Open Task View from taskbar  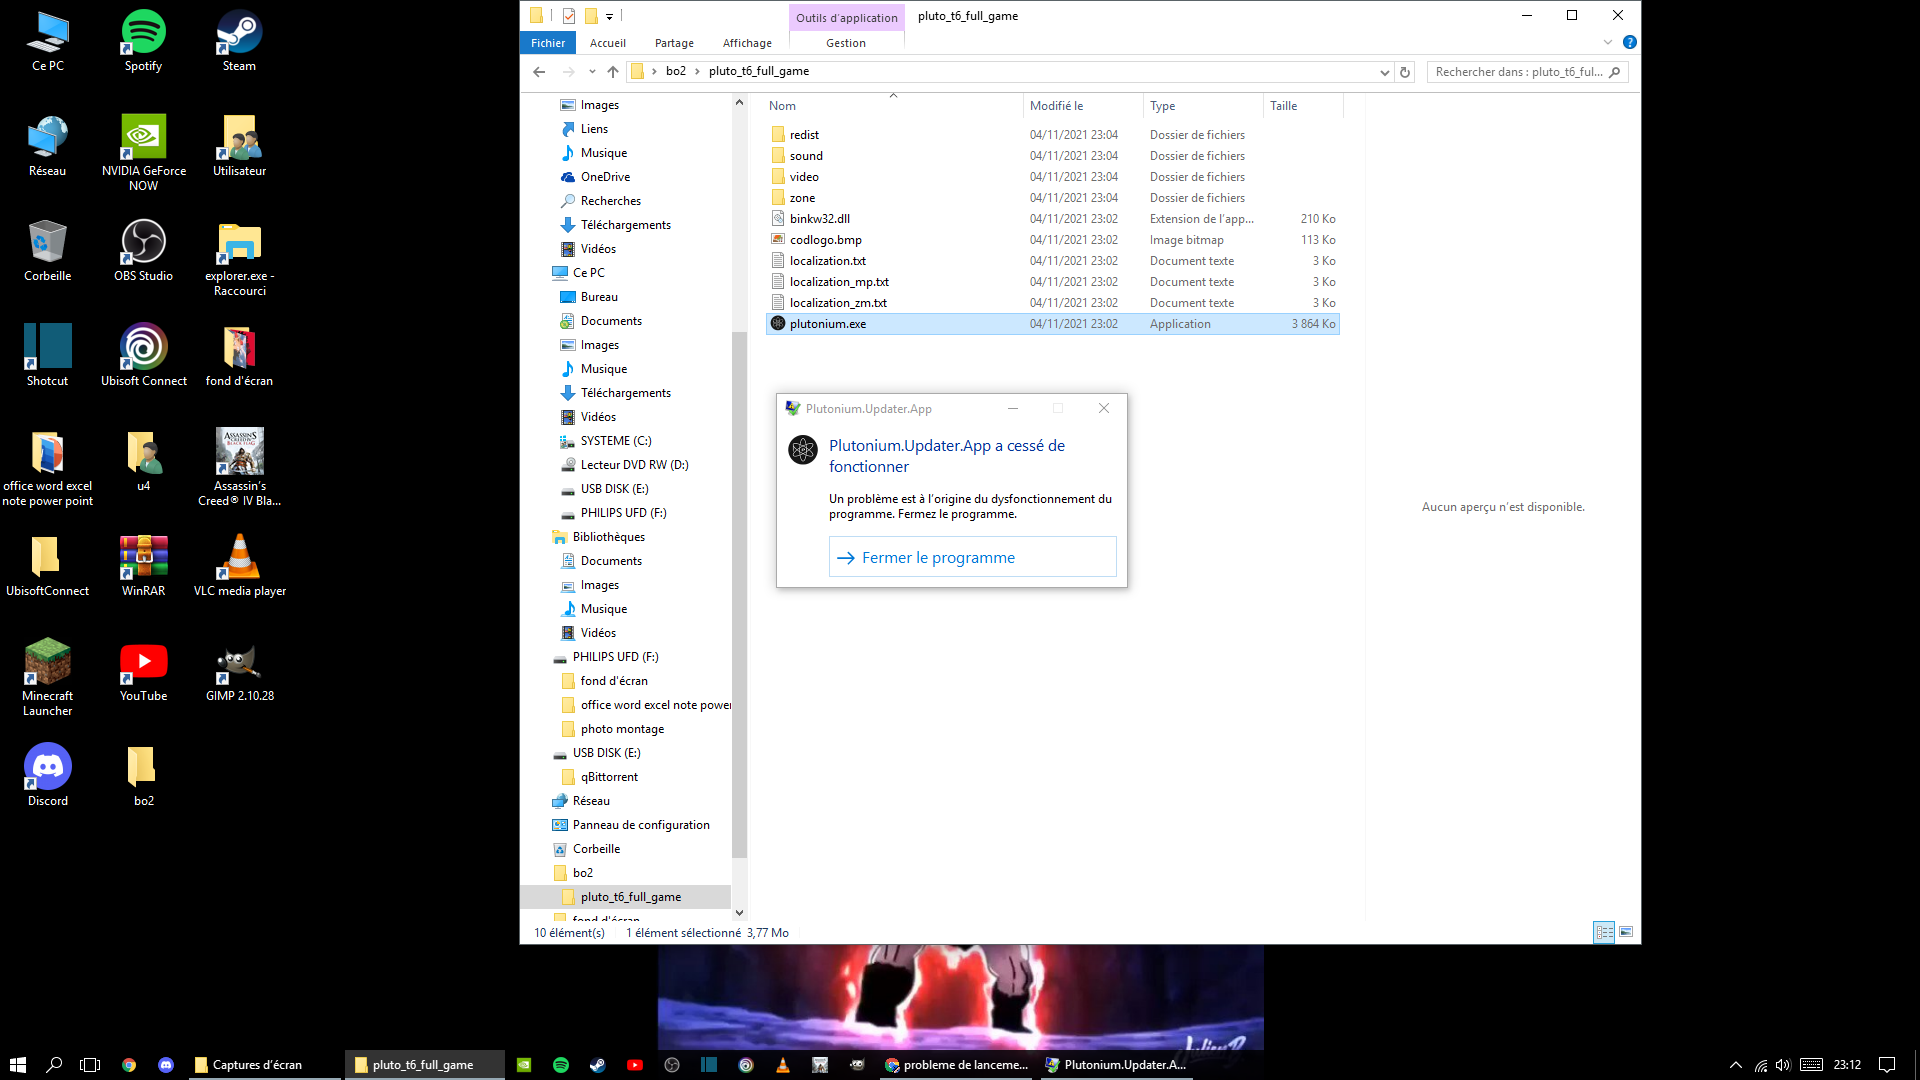click(x=90, y=1065)
